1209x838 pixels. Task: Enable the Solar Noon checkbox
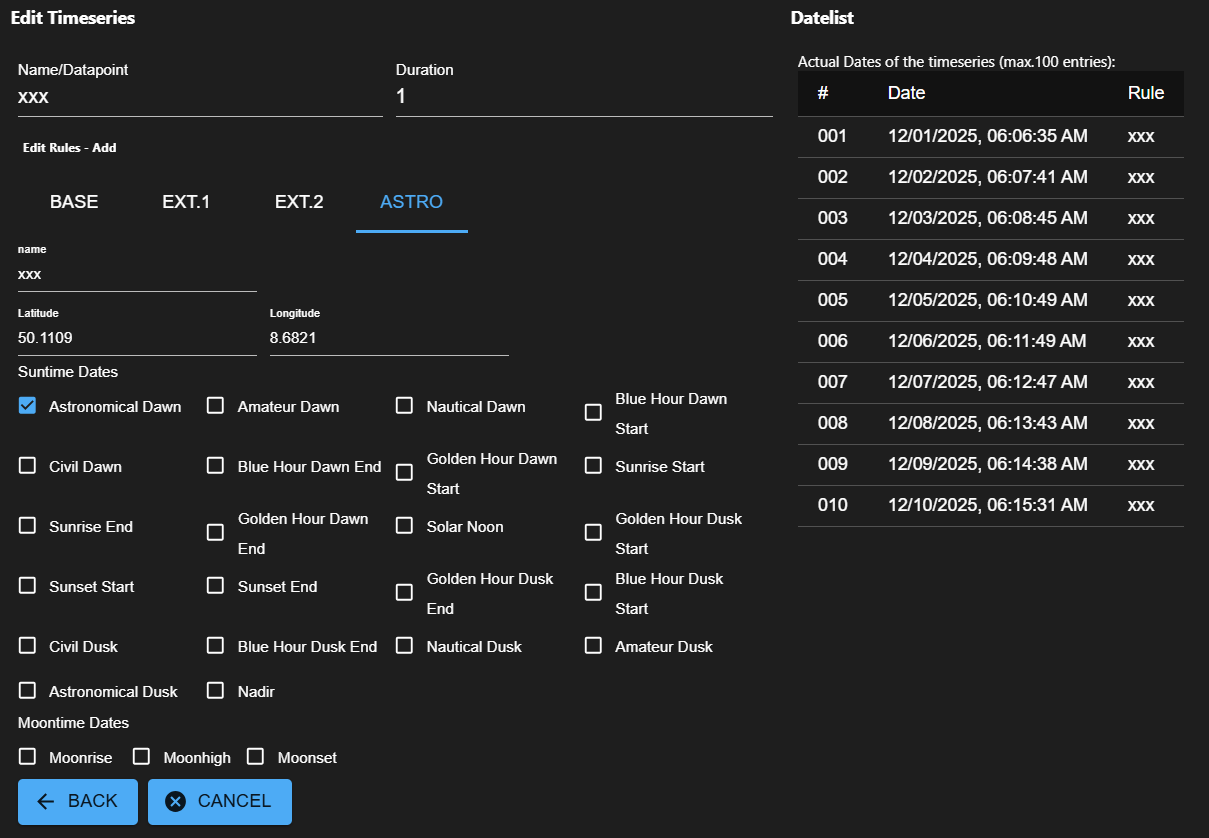pyautogui.click(x=405, y=525)
